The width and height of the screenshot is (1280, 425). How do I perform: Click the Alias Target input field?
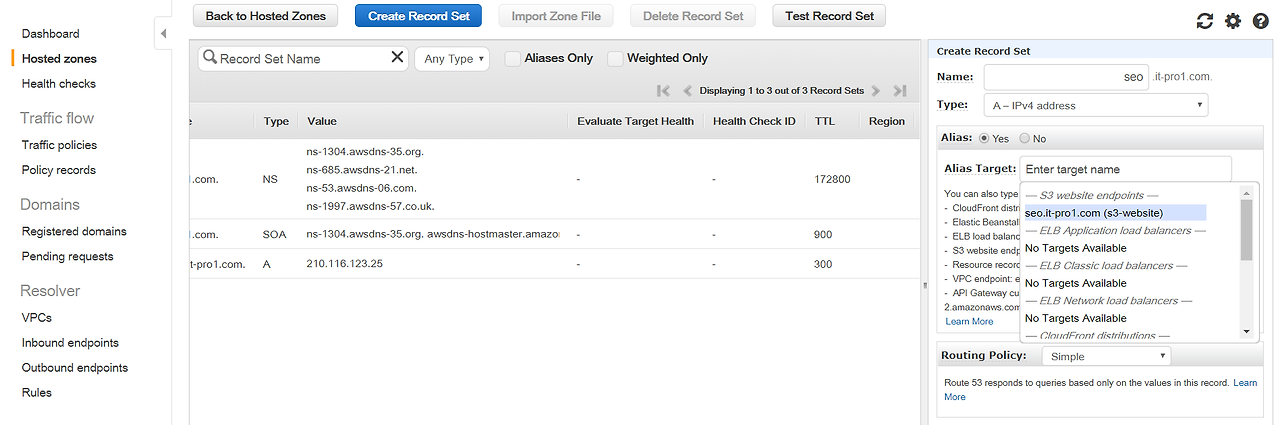(x=1126, y=169)
